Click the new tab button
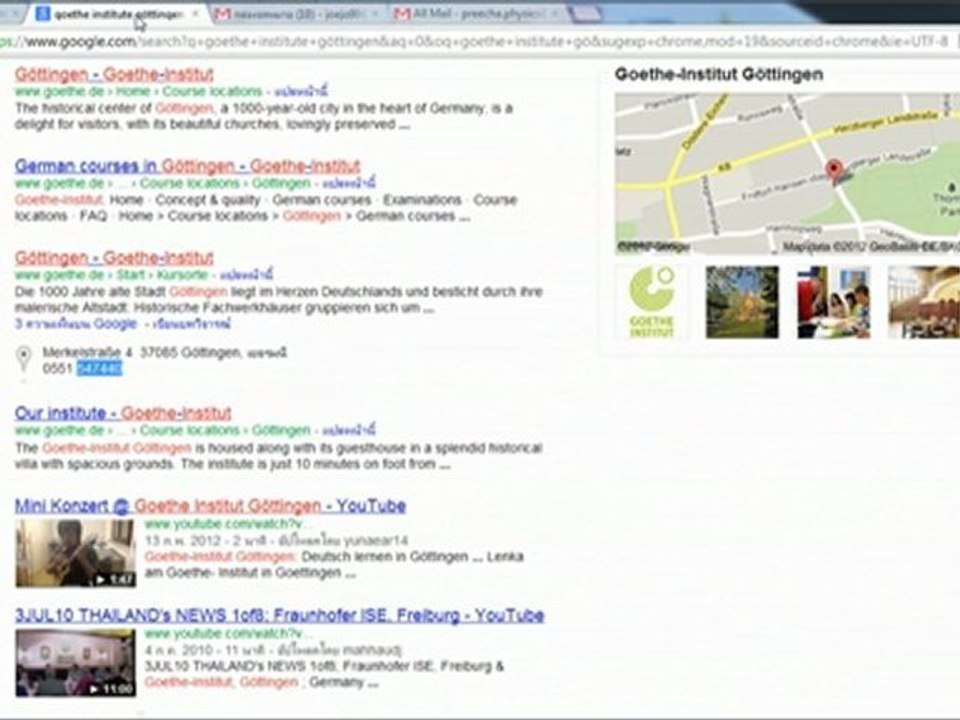Viewport: 960px width, 720px height. (x=585, y=14)
